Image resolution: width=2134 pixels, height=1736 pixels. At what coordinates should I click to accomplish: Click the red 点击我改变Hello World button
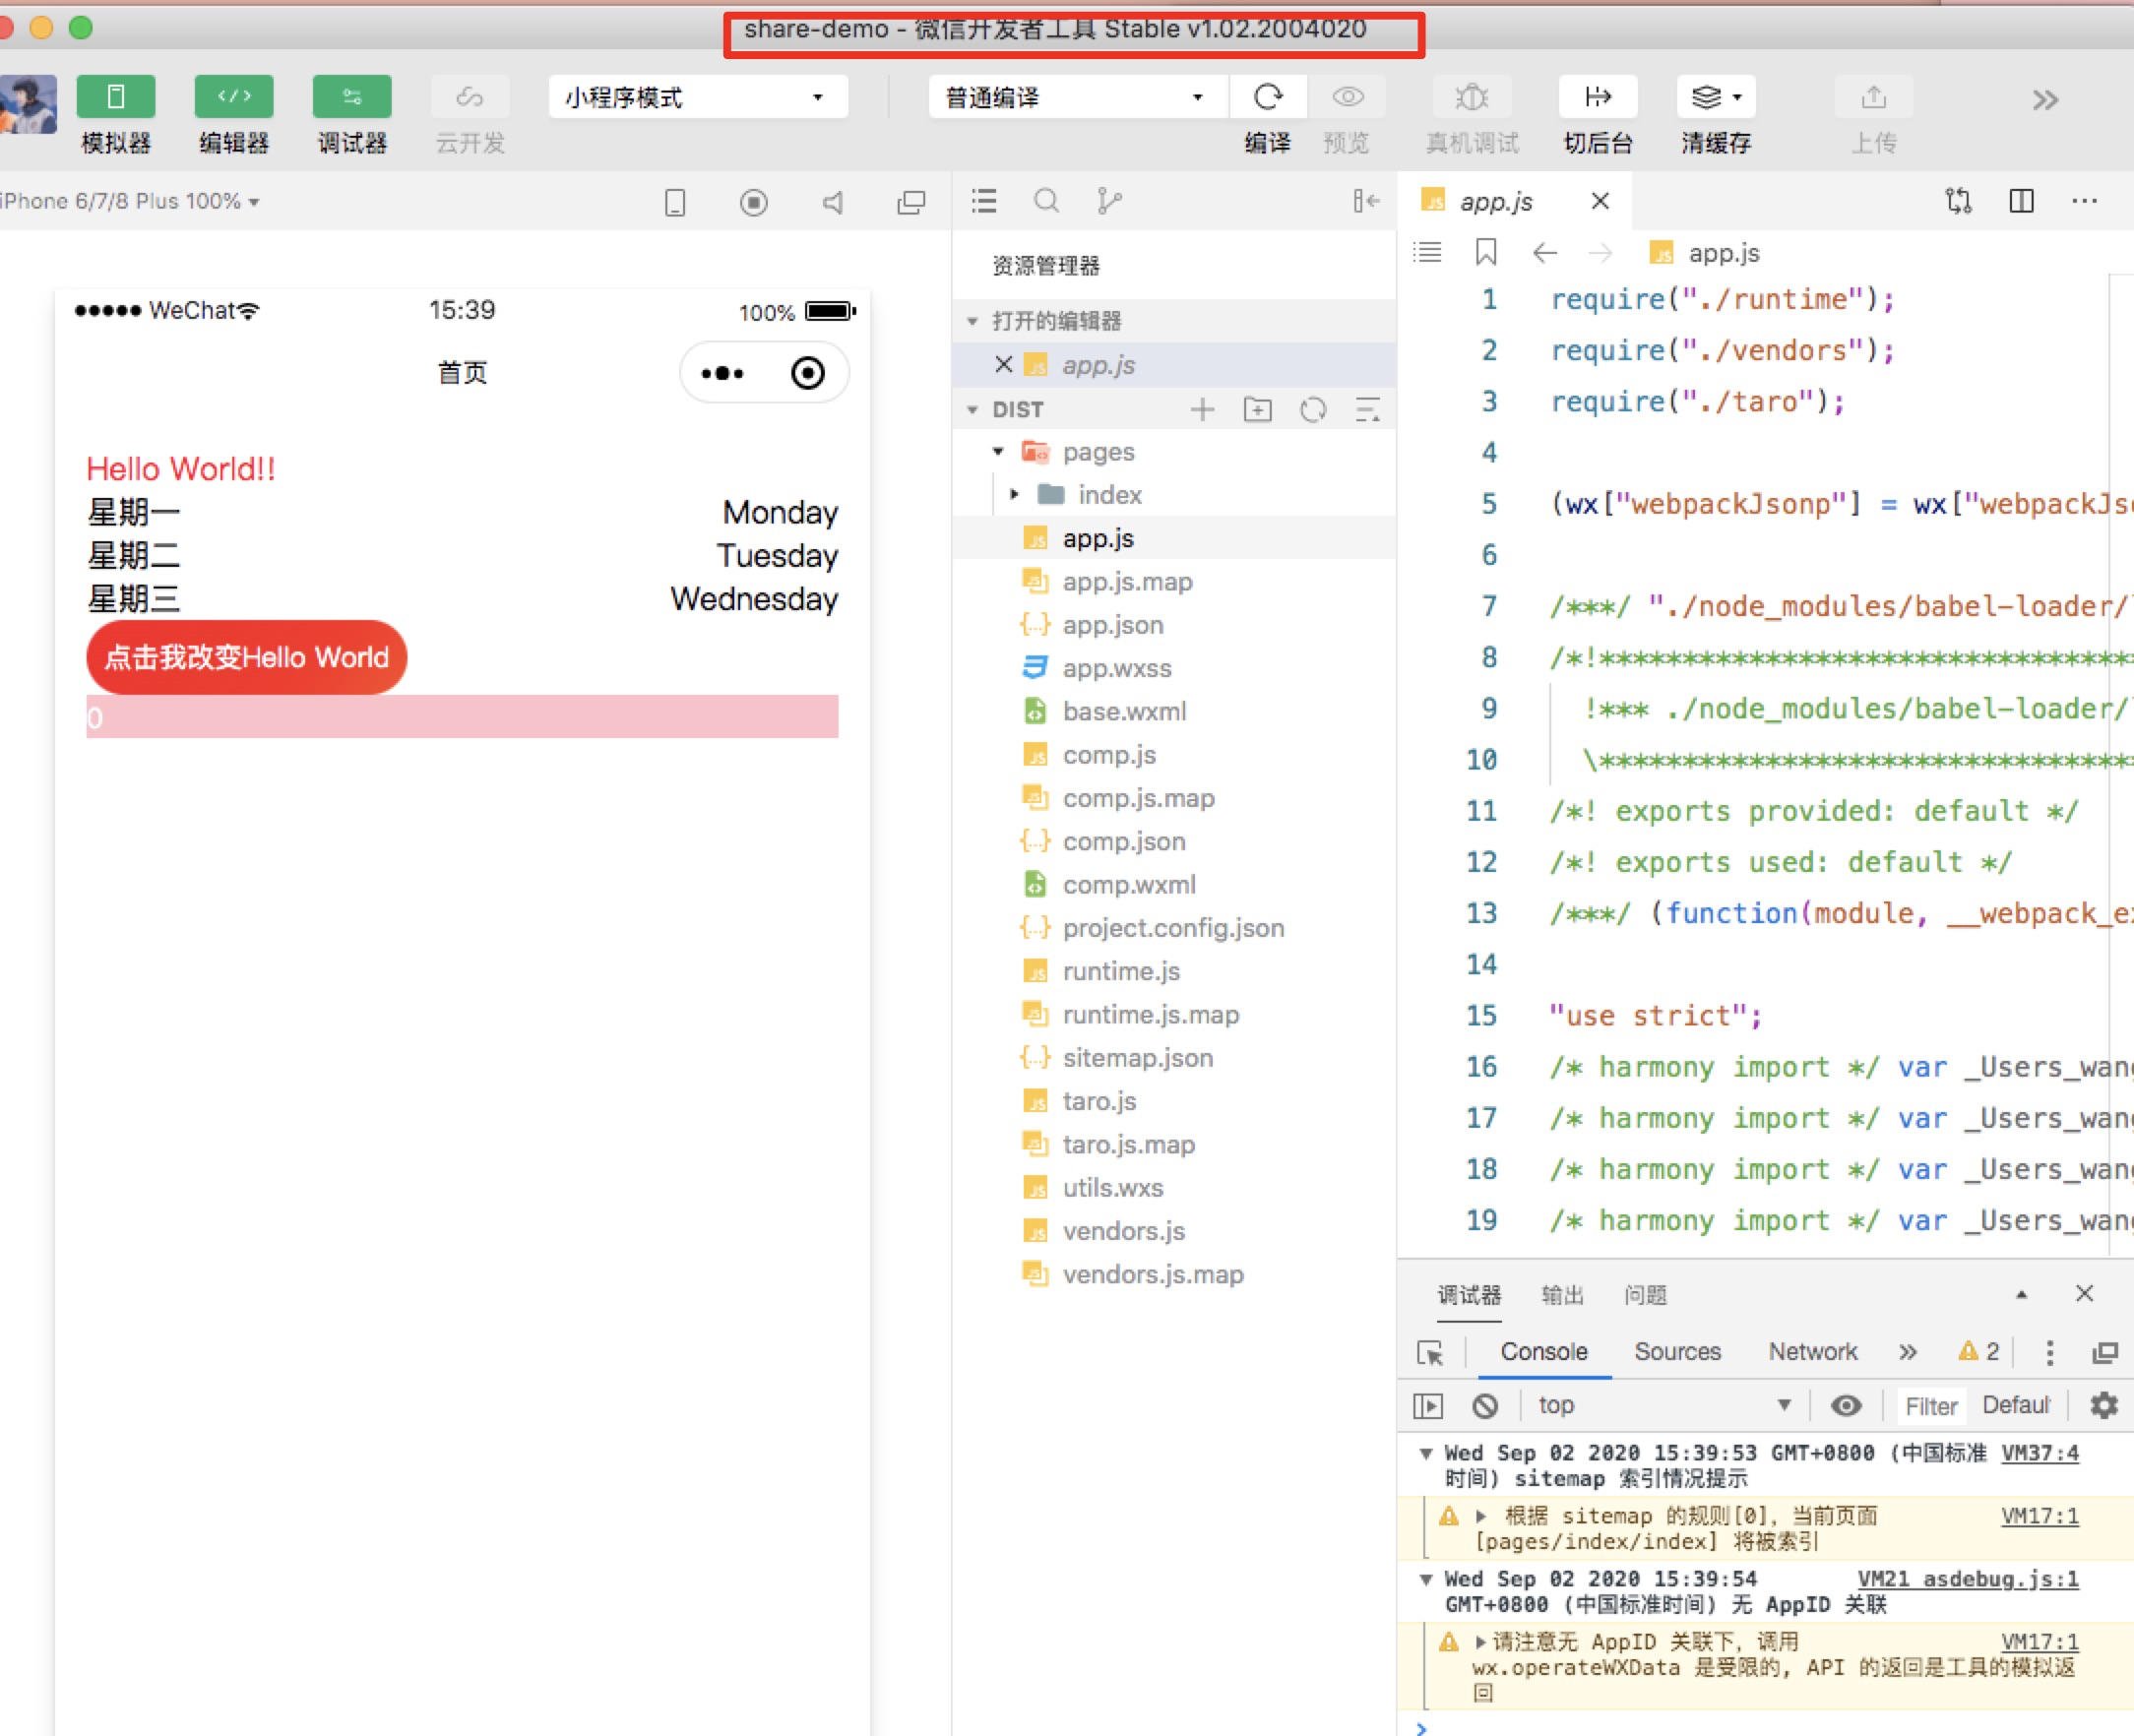(246, 657)
